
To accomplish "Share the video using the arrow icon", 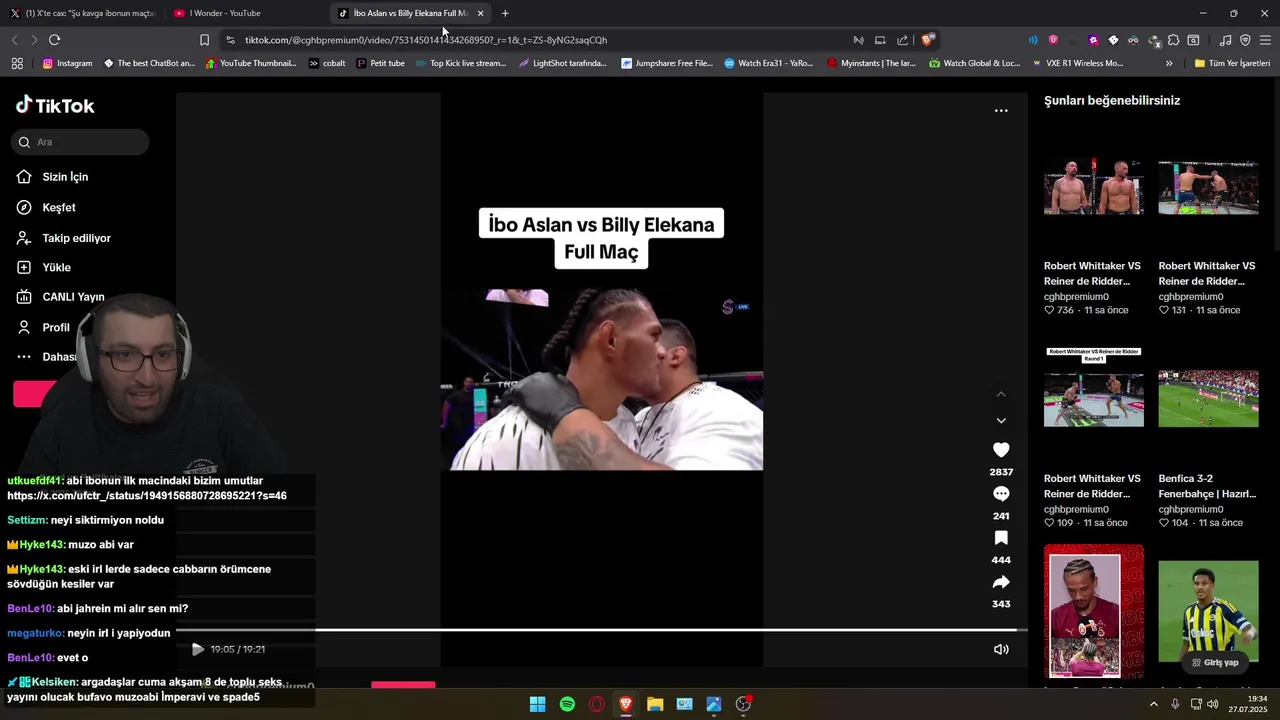I will (x=1001, y=582).
